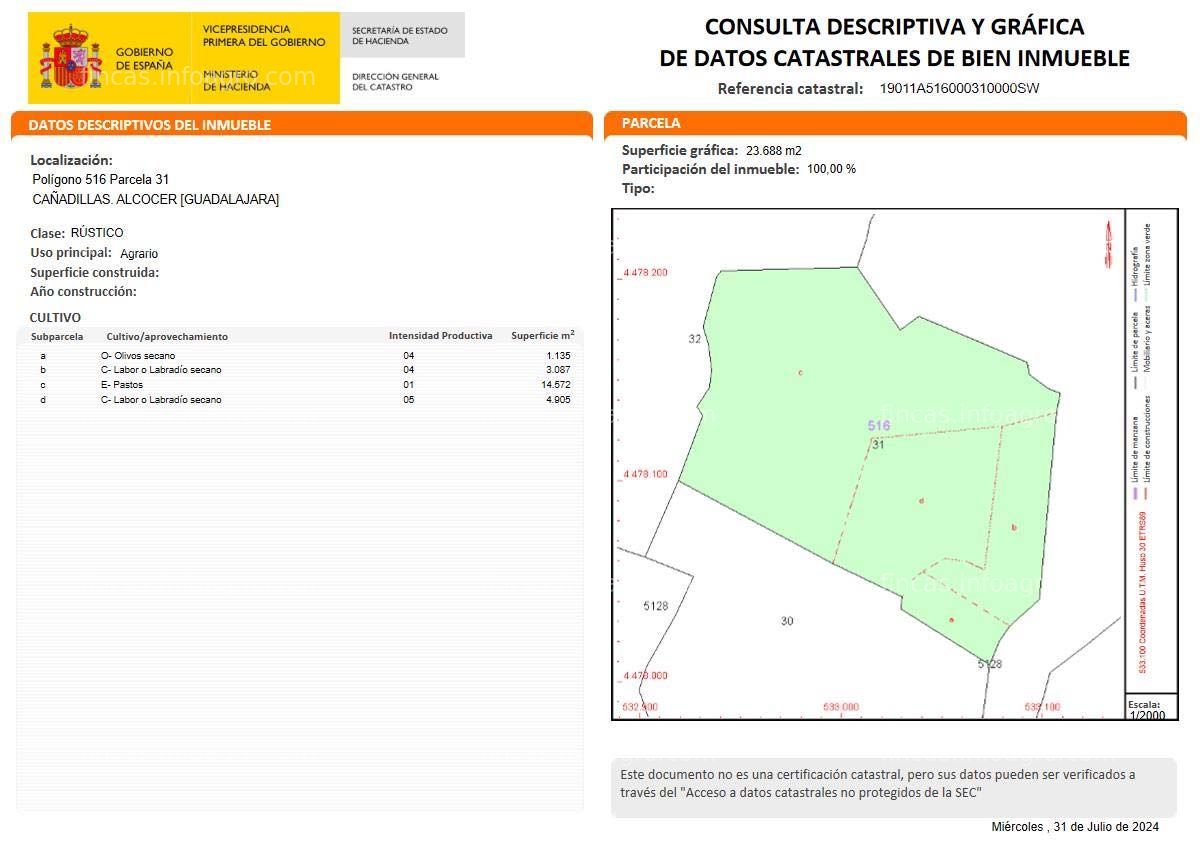Click surface value 4.905 in row d
Screen dimensions: 1200x847
[558, 400]
